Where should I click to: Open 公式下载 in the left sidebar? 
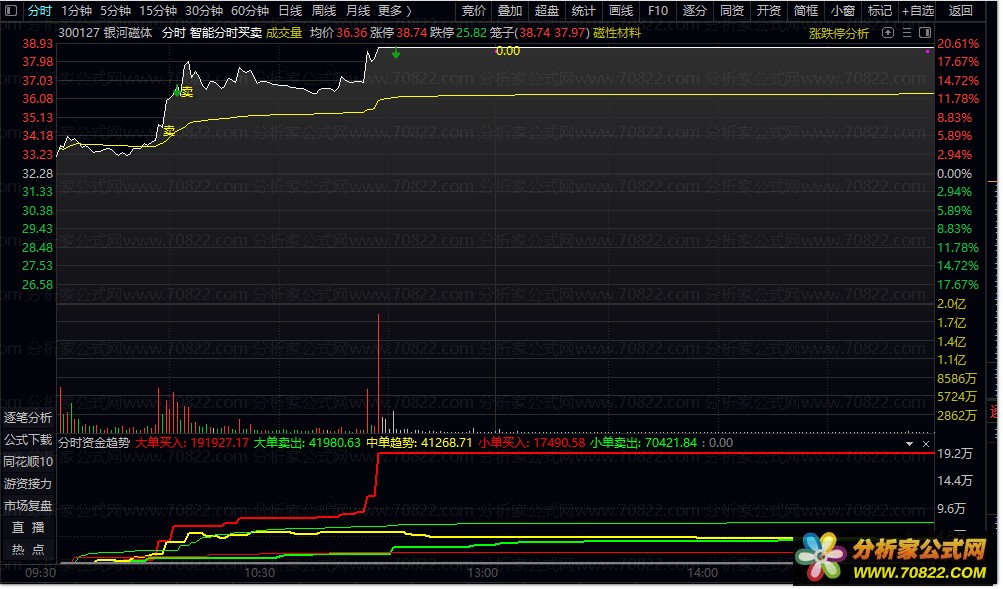tap(28, 440)
